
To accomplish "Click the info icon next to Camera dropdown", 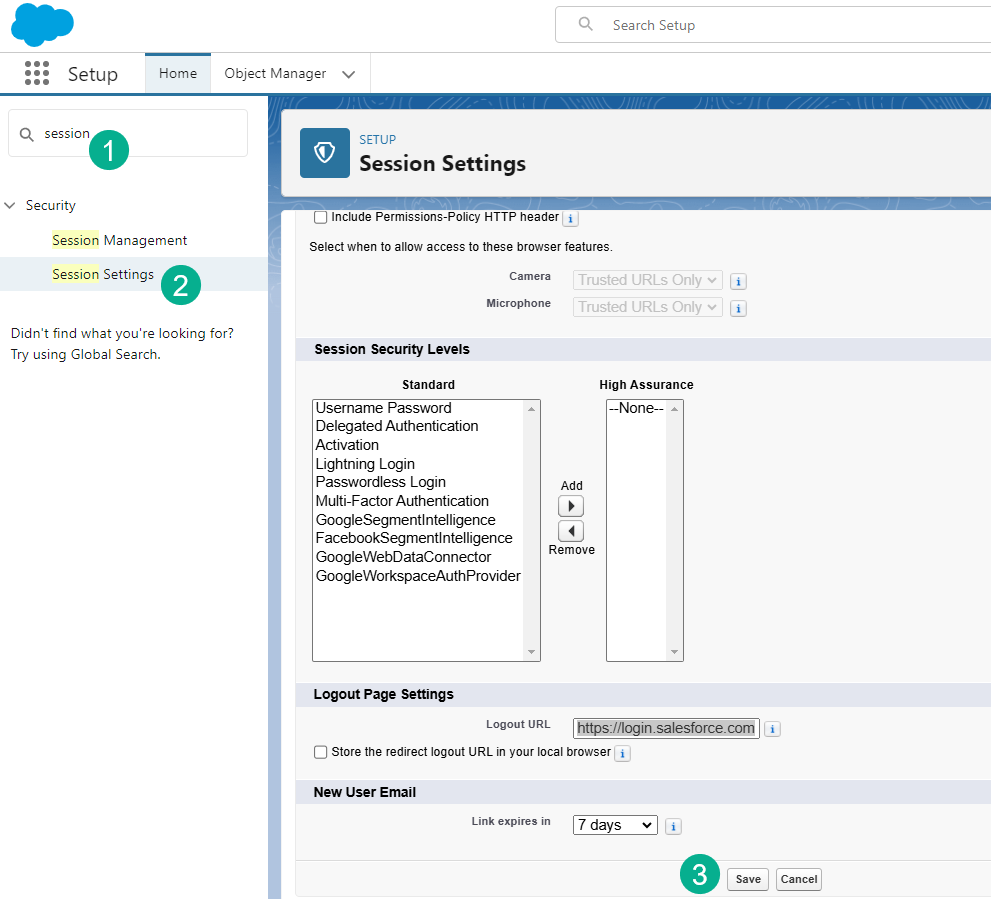I will pos(738,280).
